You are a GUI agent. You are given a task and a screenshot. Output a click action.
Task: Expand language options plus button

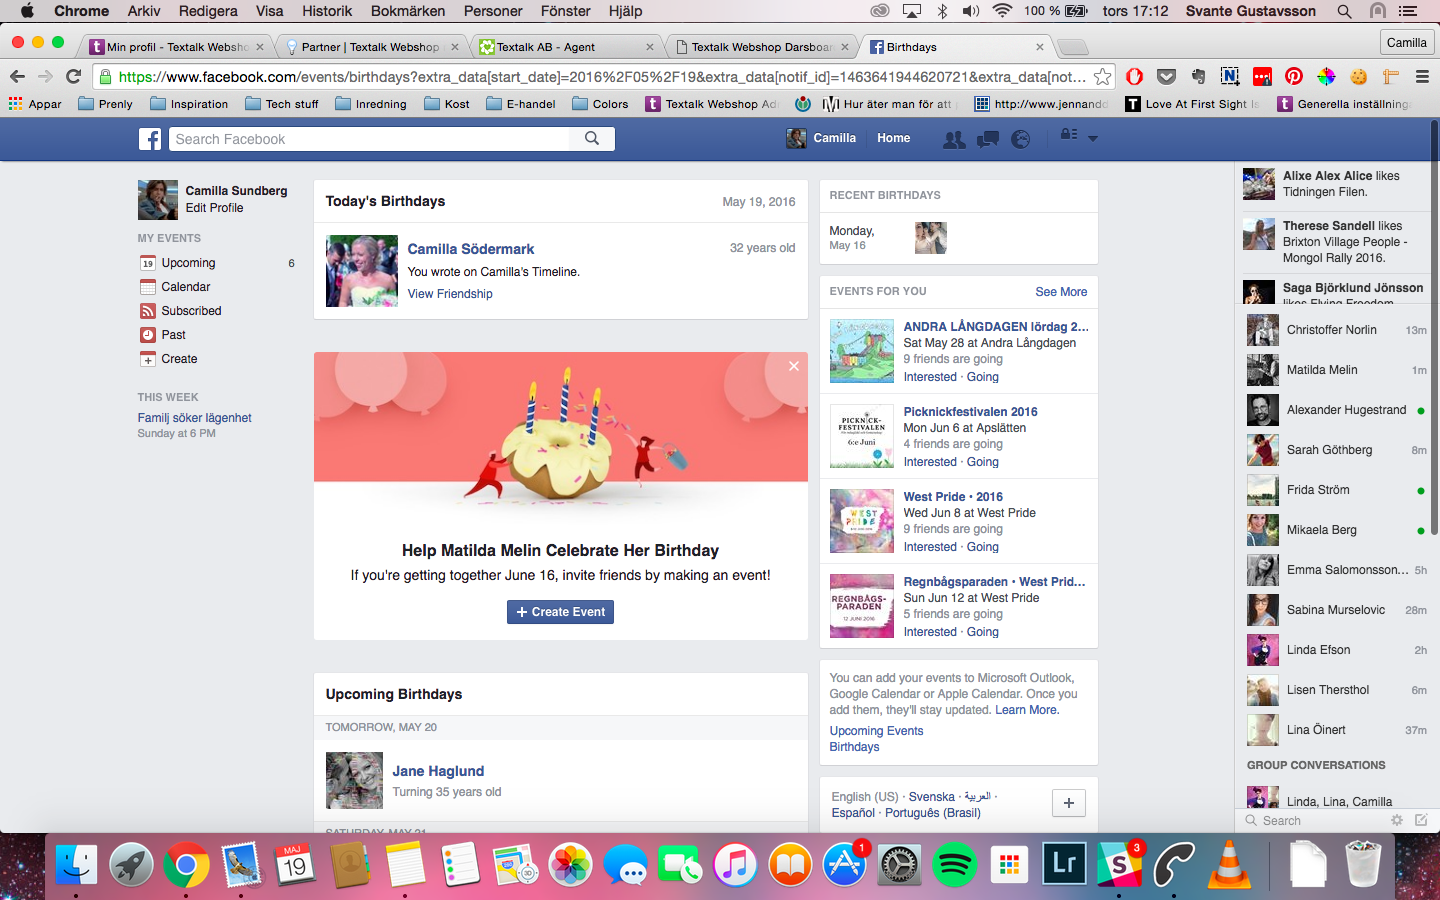[1069, 803]
